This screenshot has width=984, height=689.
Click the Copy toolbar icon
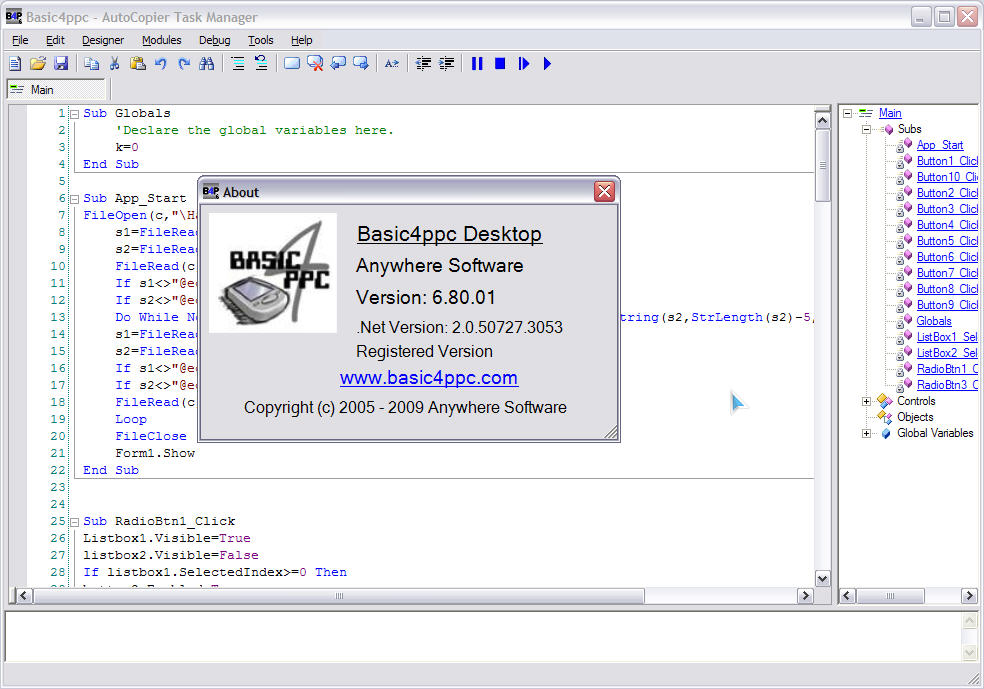[x=92, y=63]
